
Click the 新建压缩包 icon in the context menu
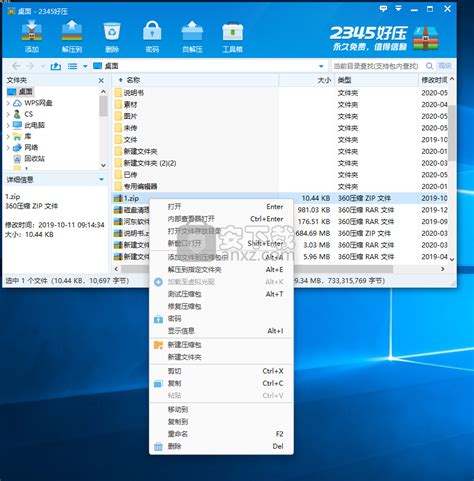coord(158,345)
